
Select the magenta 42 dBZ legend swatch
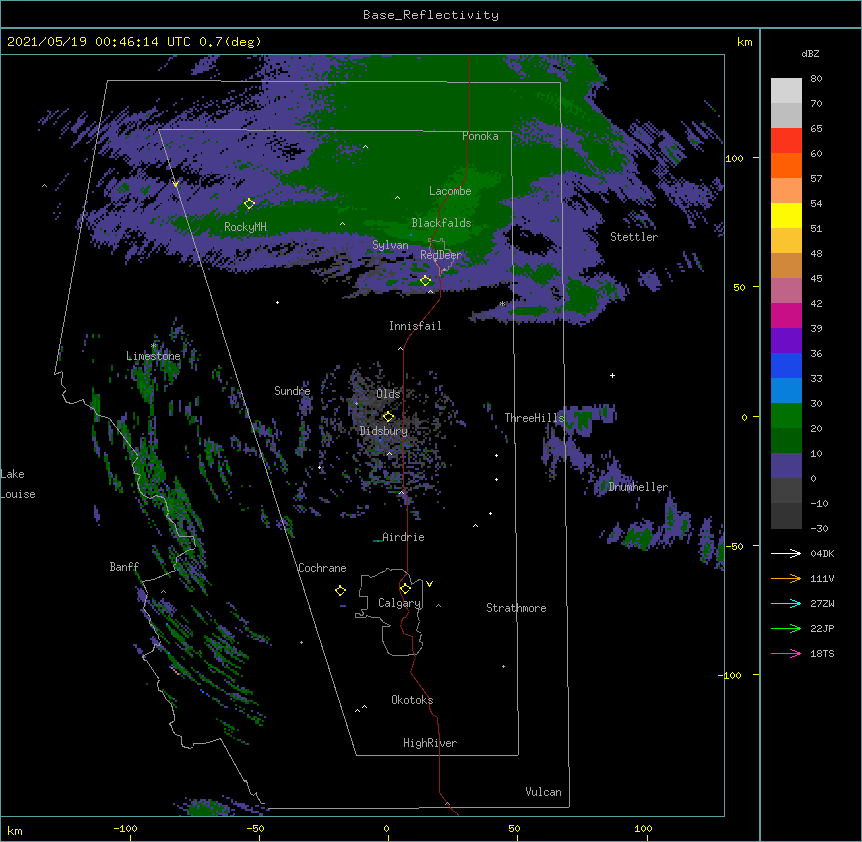pos(786,315)
